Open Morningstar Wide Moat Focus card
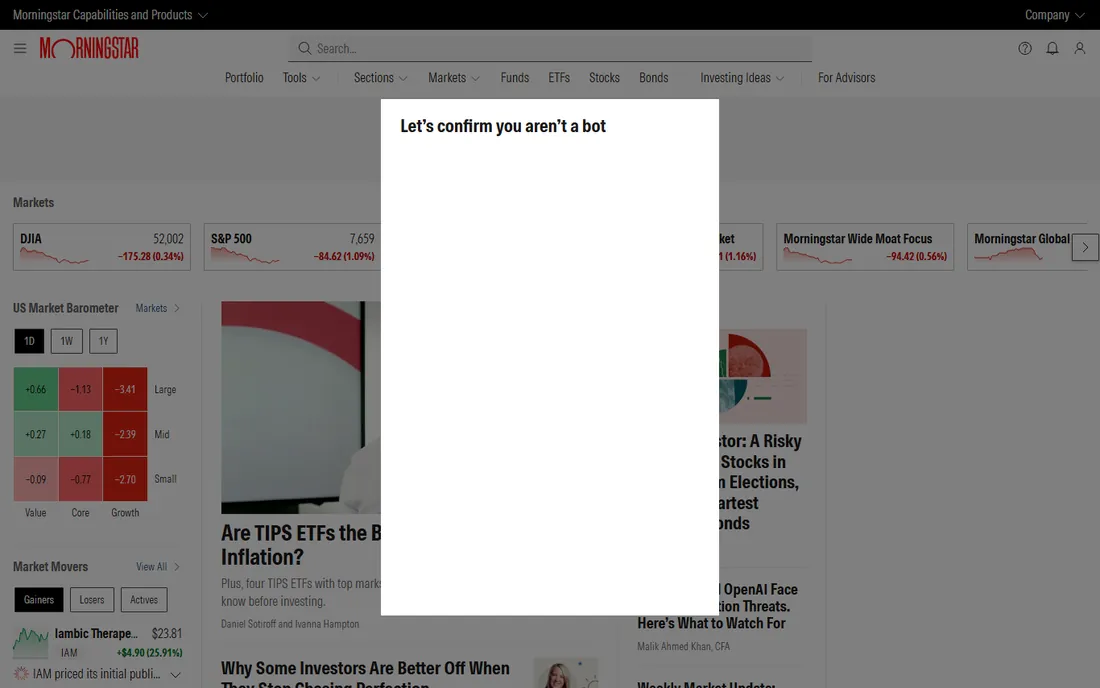1100x688 pixels. tap(865, 247)
